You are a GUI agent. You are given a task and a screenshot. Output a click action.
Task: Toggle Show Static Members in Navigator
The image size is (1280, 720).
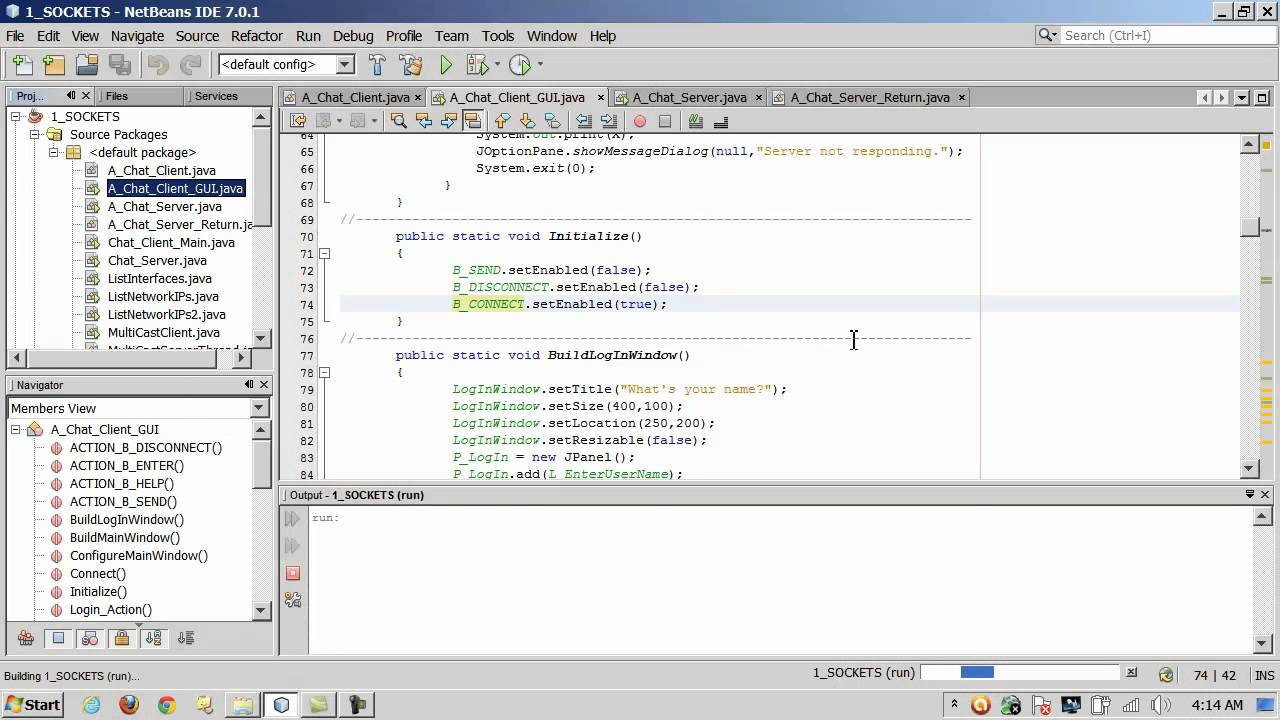(x=90, y=638)
